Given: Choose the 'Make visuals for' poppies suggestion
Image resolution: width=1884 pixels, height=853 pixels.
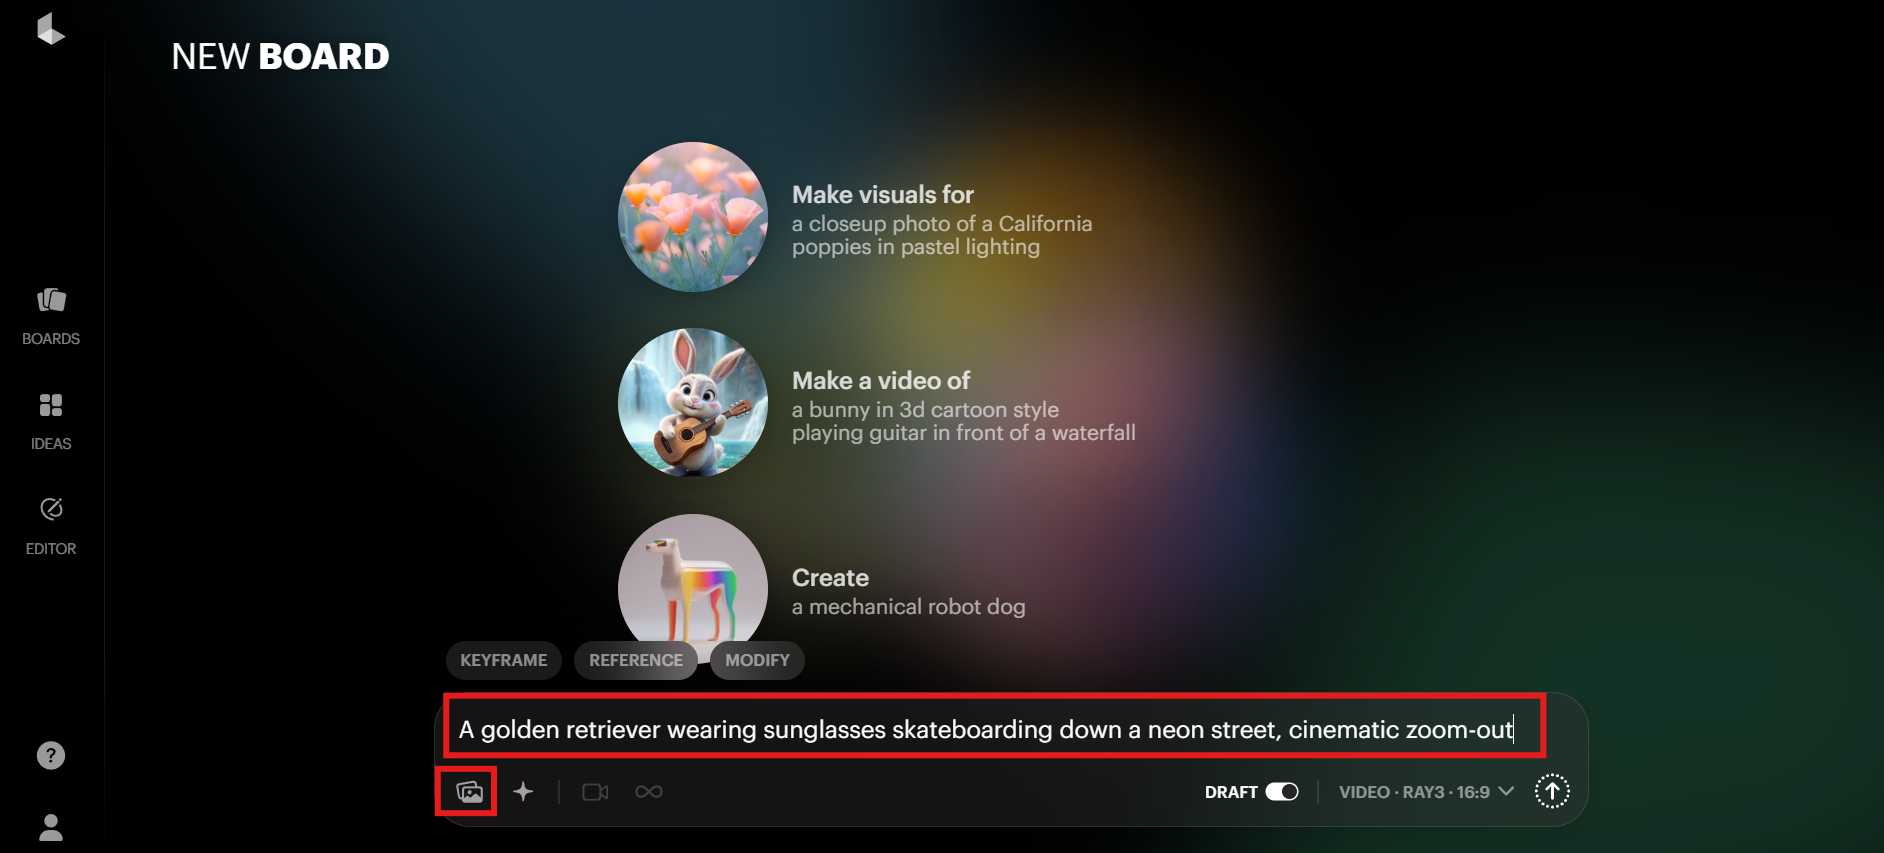Looking at the screenshot, I should tap(942, 220).
